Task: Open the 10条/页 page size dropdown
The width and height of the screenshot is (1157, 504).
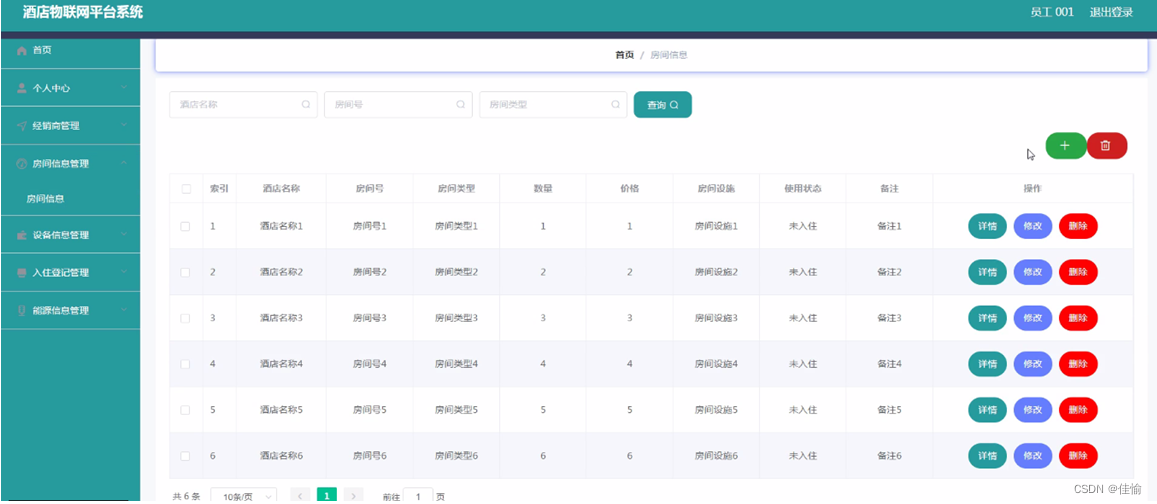Action: pos(244,496)
